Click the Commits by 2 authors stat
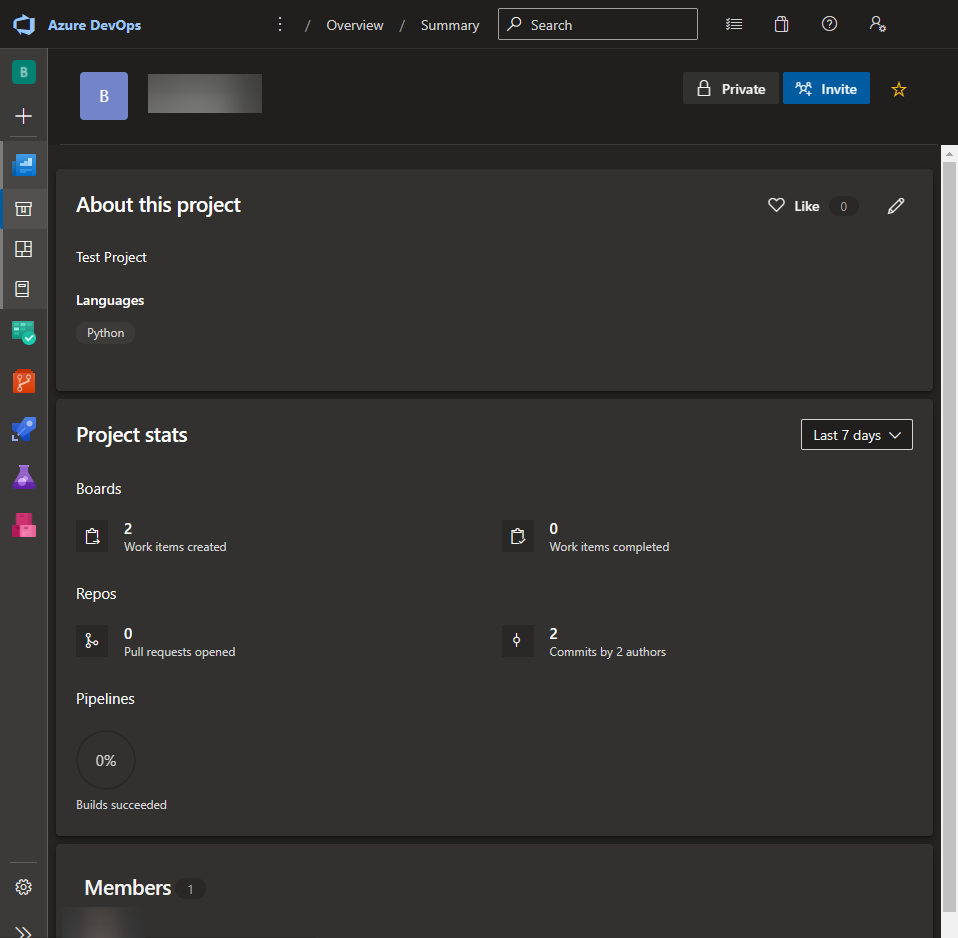 coord(607,642)
